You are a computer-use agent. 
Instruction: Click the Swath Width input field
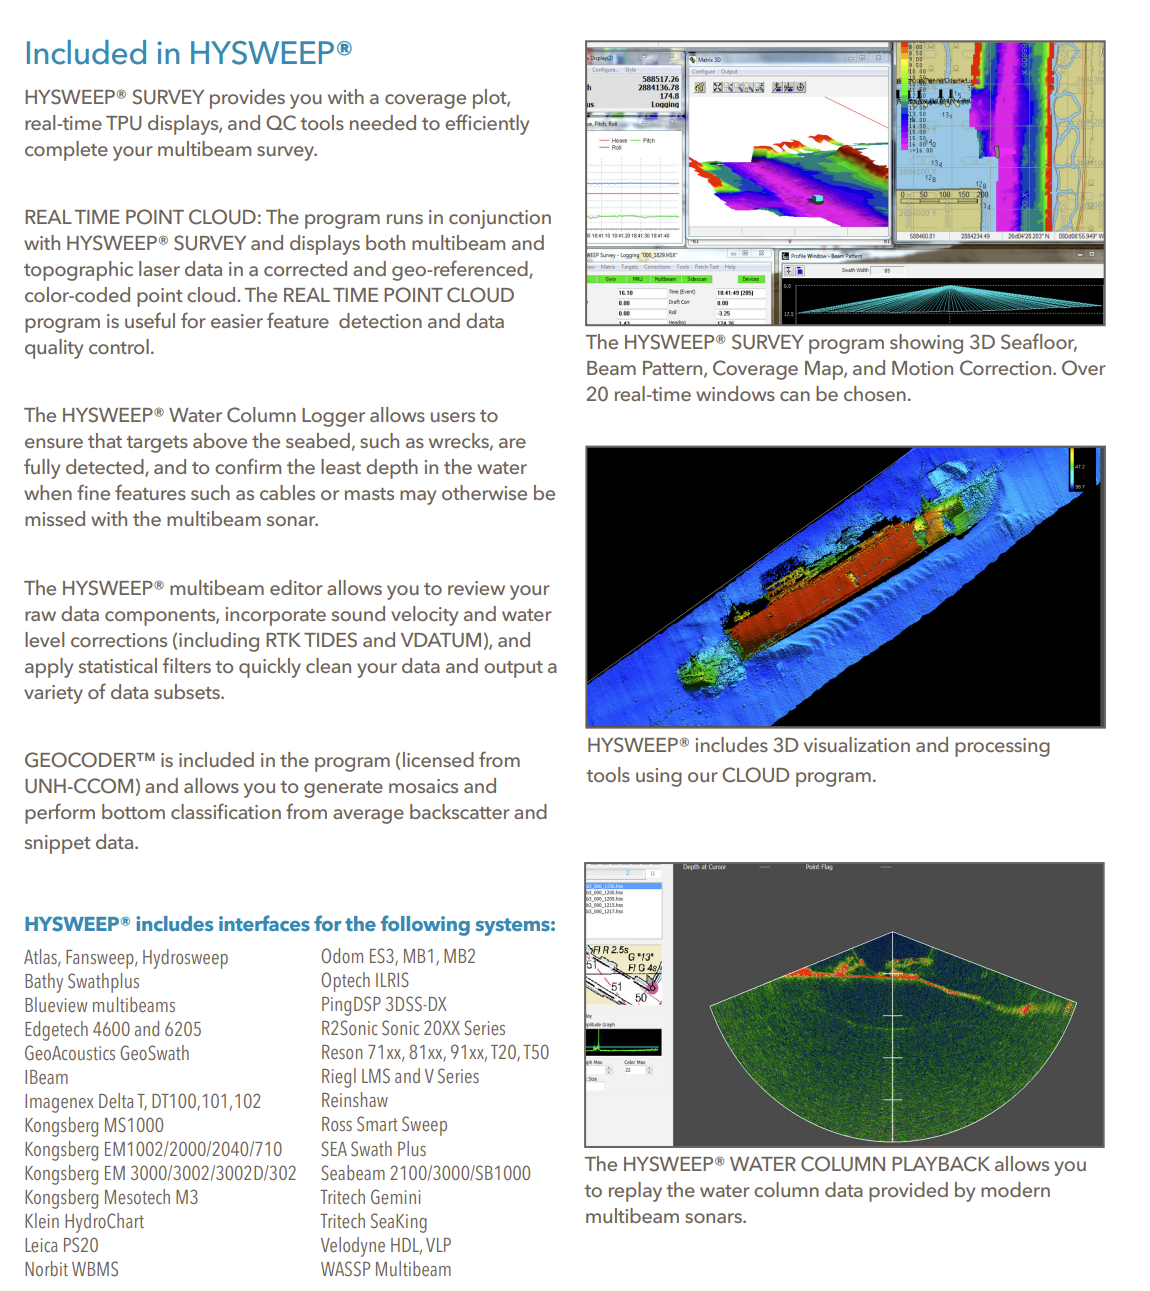pyautogui.click(x=887, y=270)
